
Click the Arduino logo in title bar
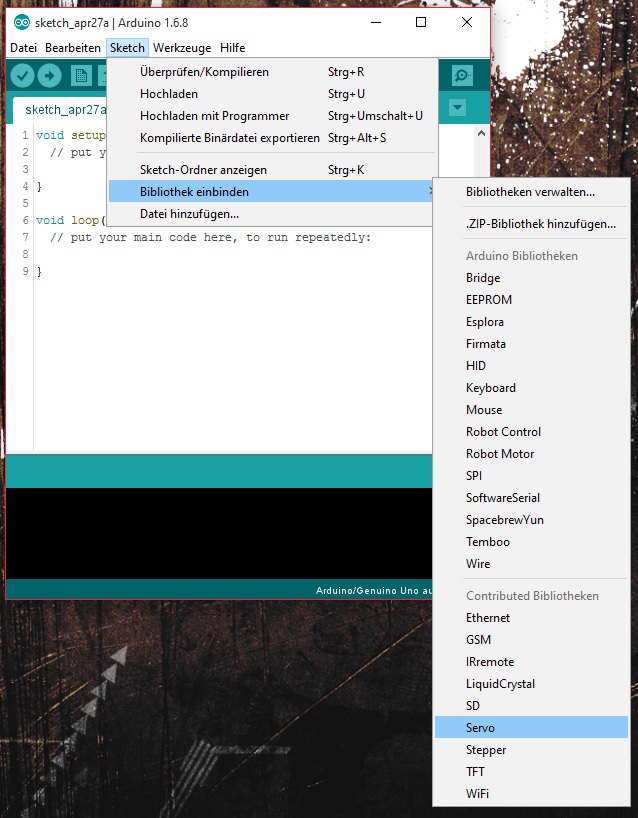pos(21,22)
